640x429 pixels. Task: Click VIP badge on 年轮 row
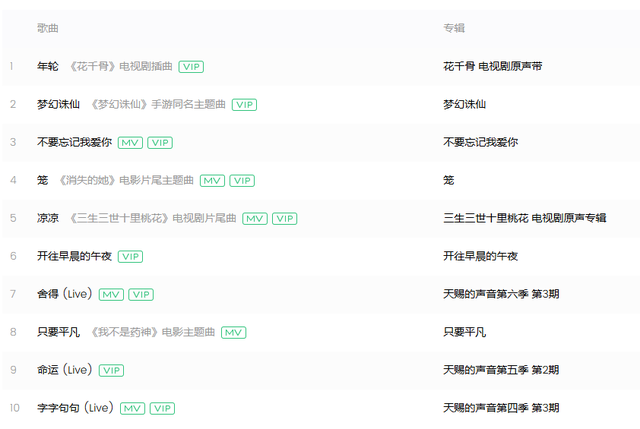coord(191,67)
